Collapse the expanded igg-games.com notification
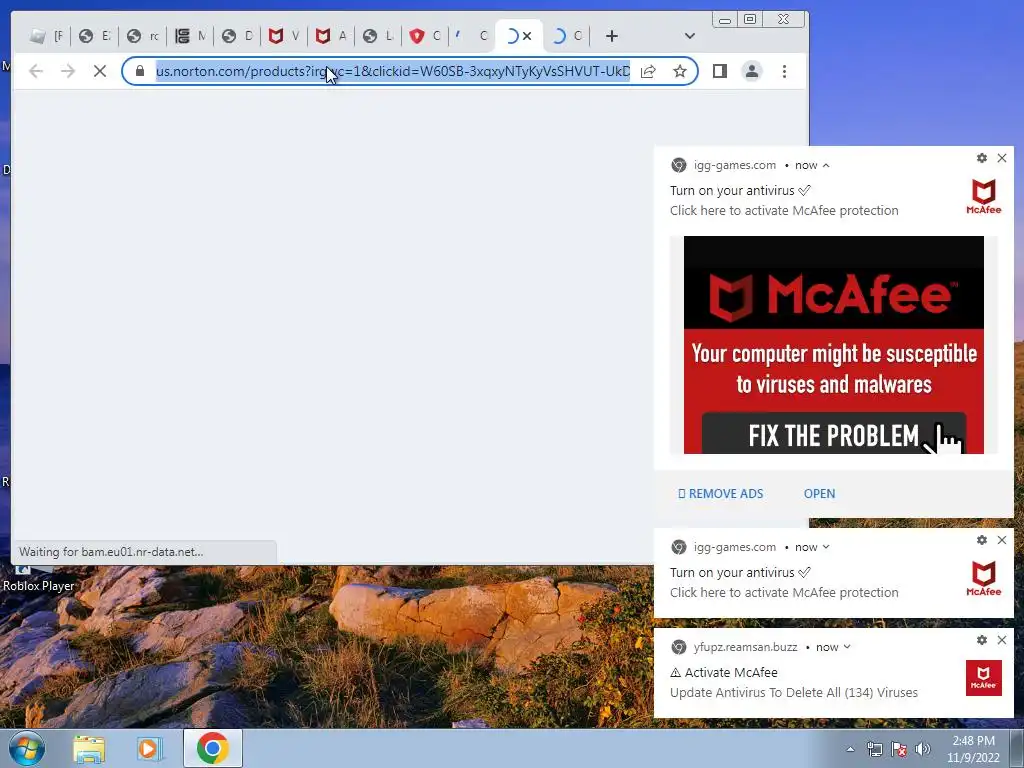This screenshot has height=768, width=1024. click(x=826, y=165)
